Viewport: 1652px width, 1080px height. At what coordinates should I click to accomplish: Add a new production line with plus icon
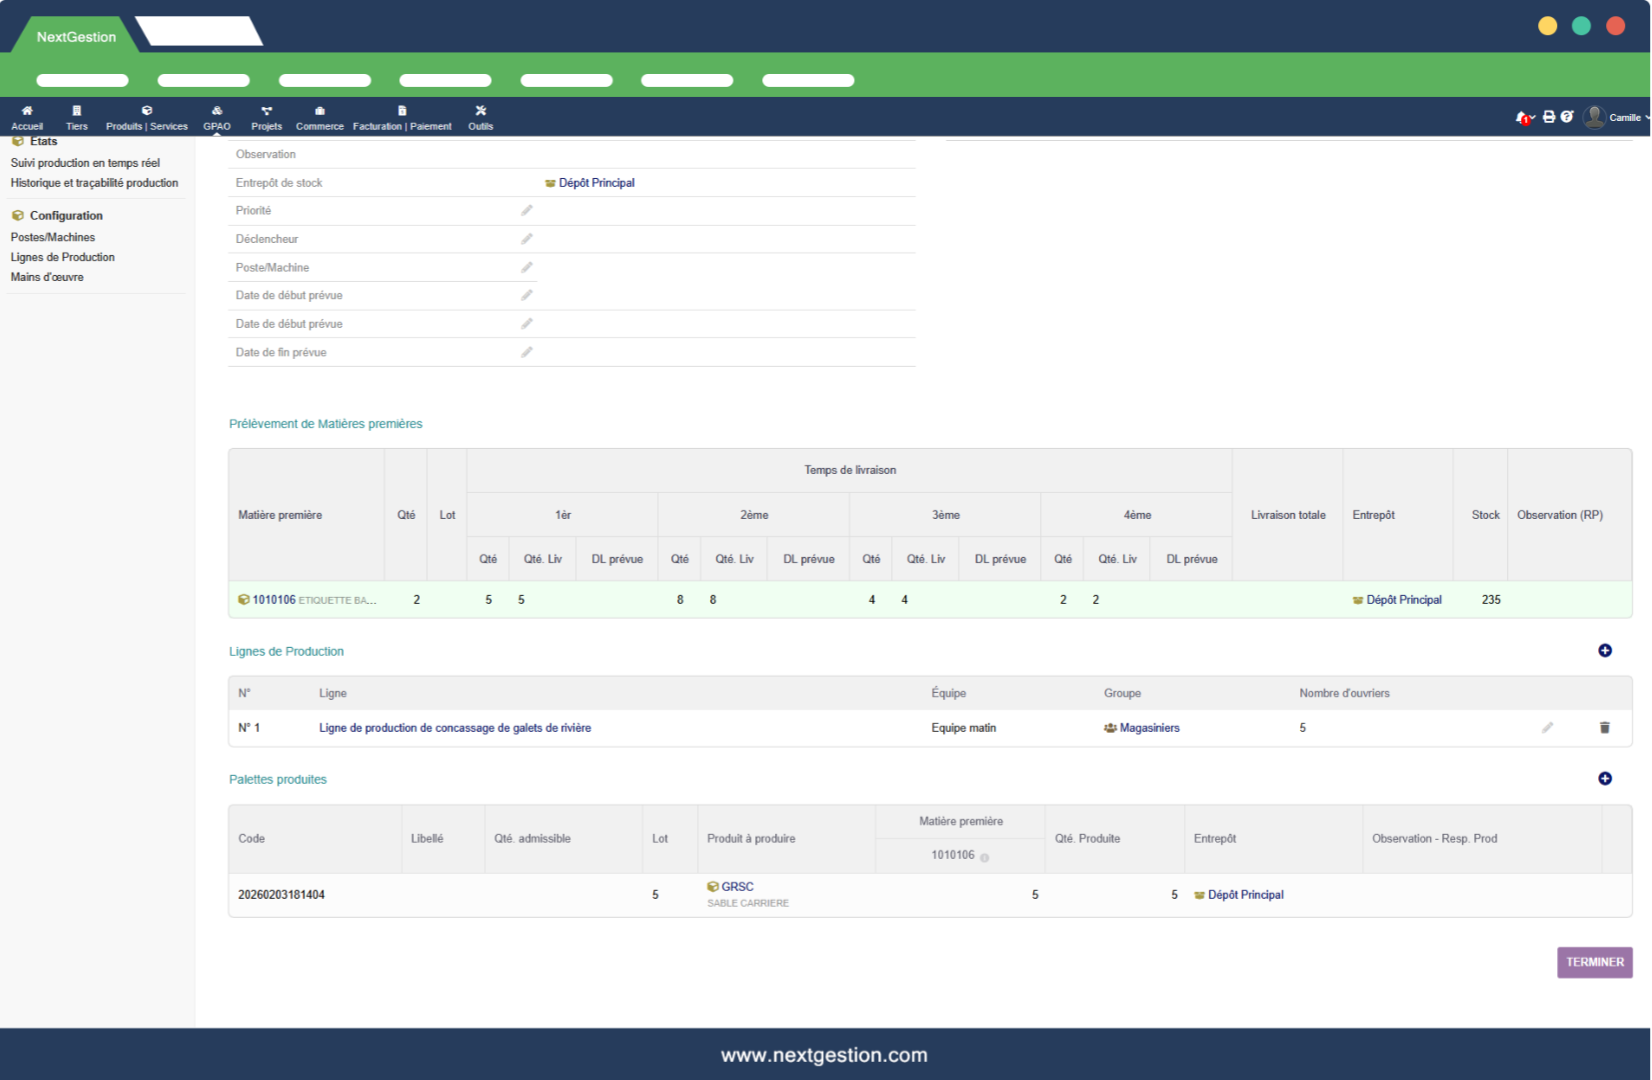pos(1605,651)
